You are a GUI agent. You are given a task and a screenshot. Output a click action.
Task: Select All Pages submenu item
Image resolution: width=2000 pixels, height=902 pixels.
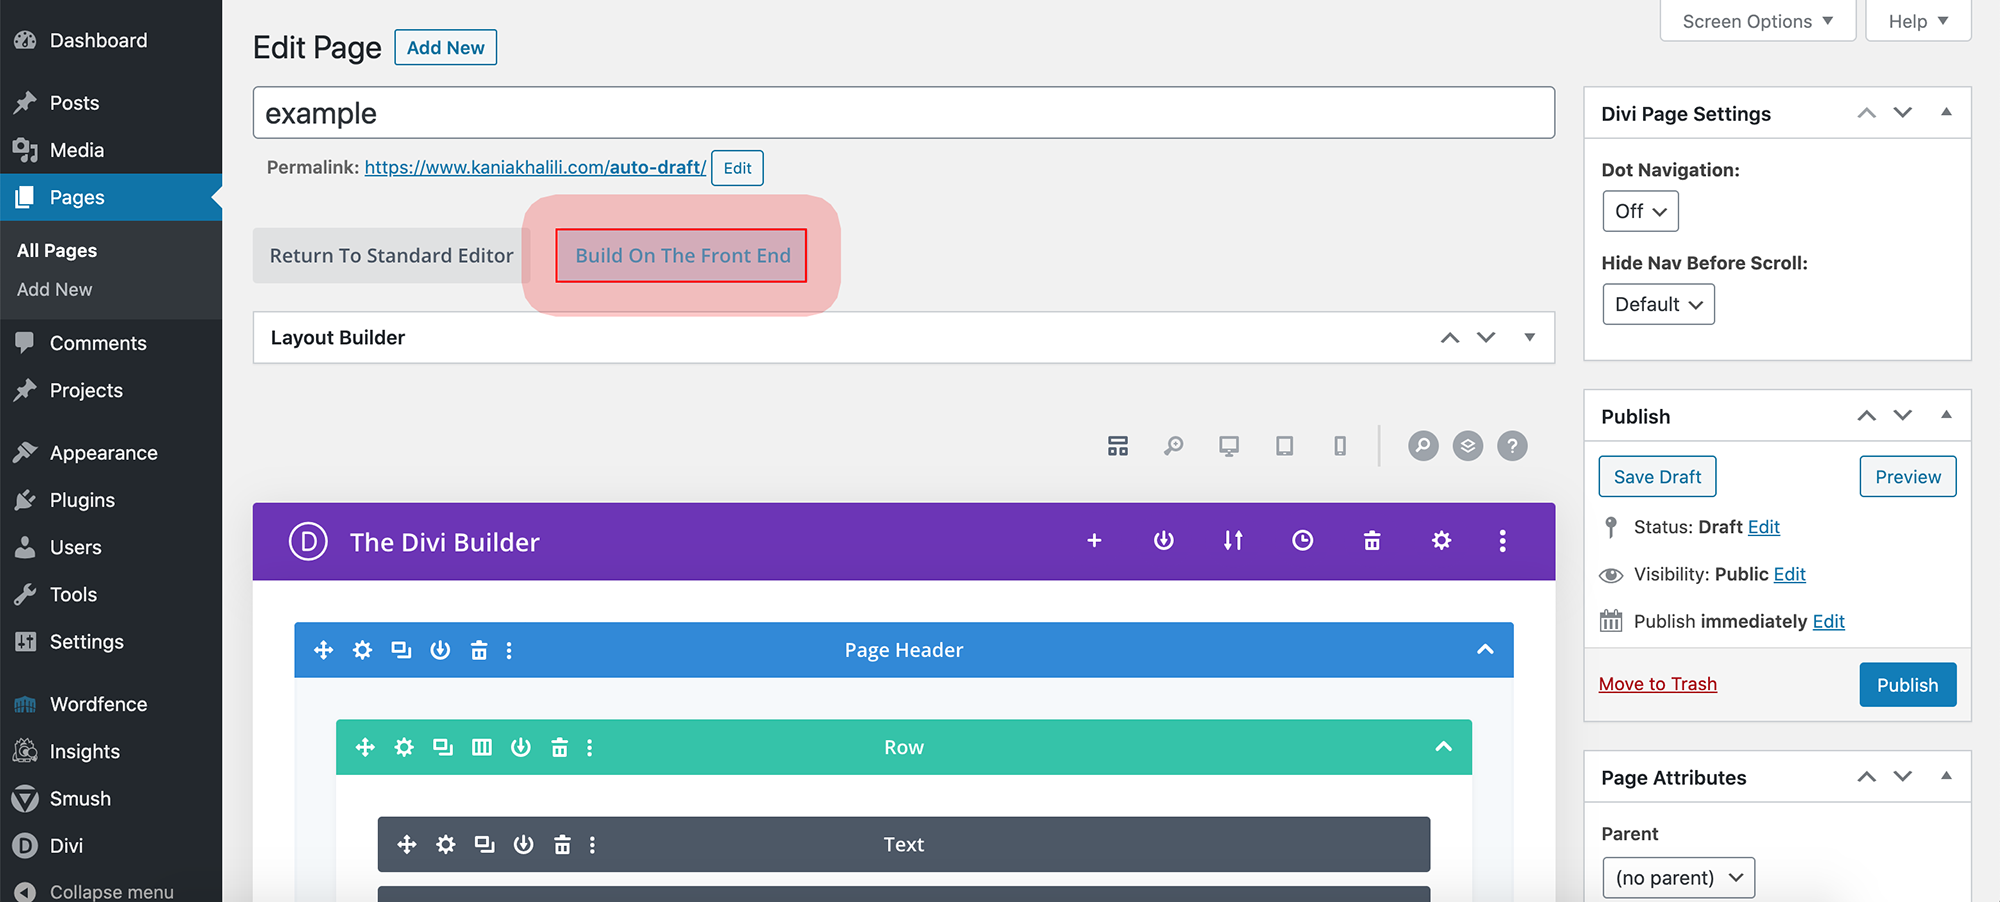[57, 250]
